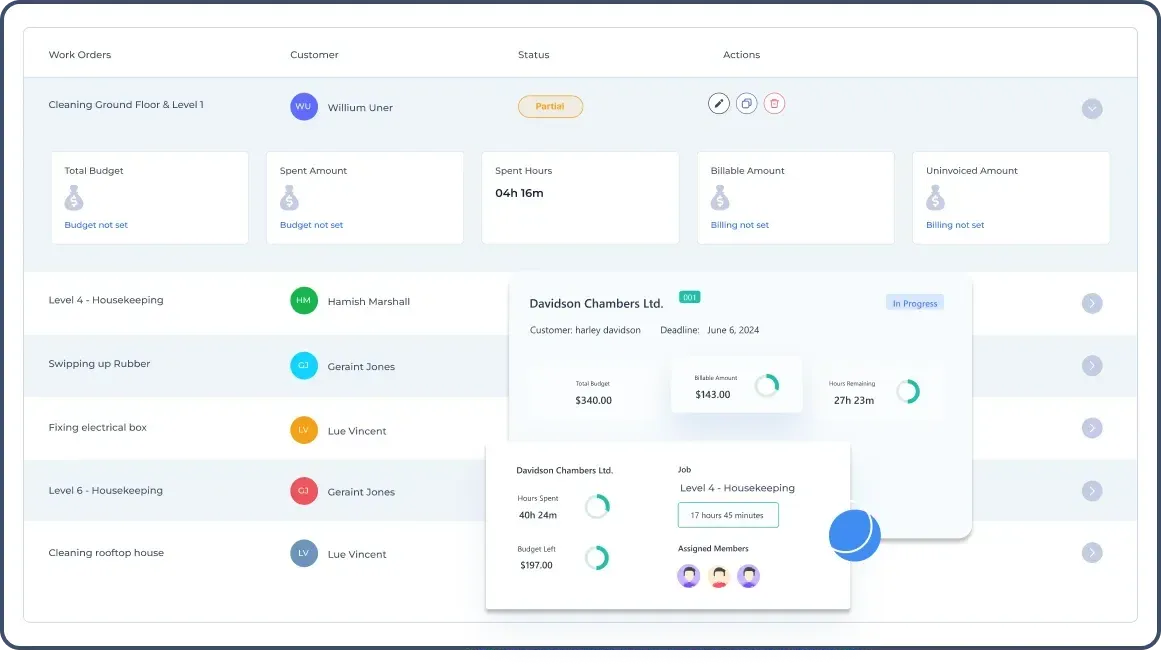Toggle the Partial status badge
The height and width of the screenshot is (670, 1161).
[550, 106]
